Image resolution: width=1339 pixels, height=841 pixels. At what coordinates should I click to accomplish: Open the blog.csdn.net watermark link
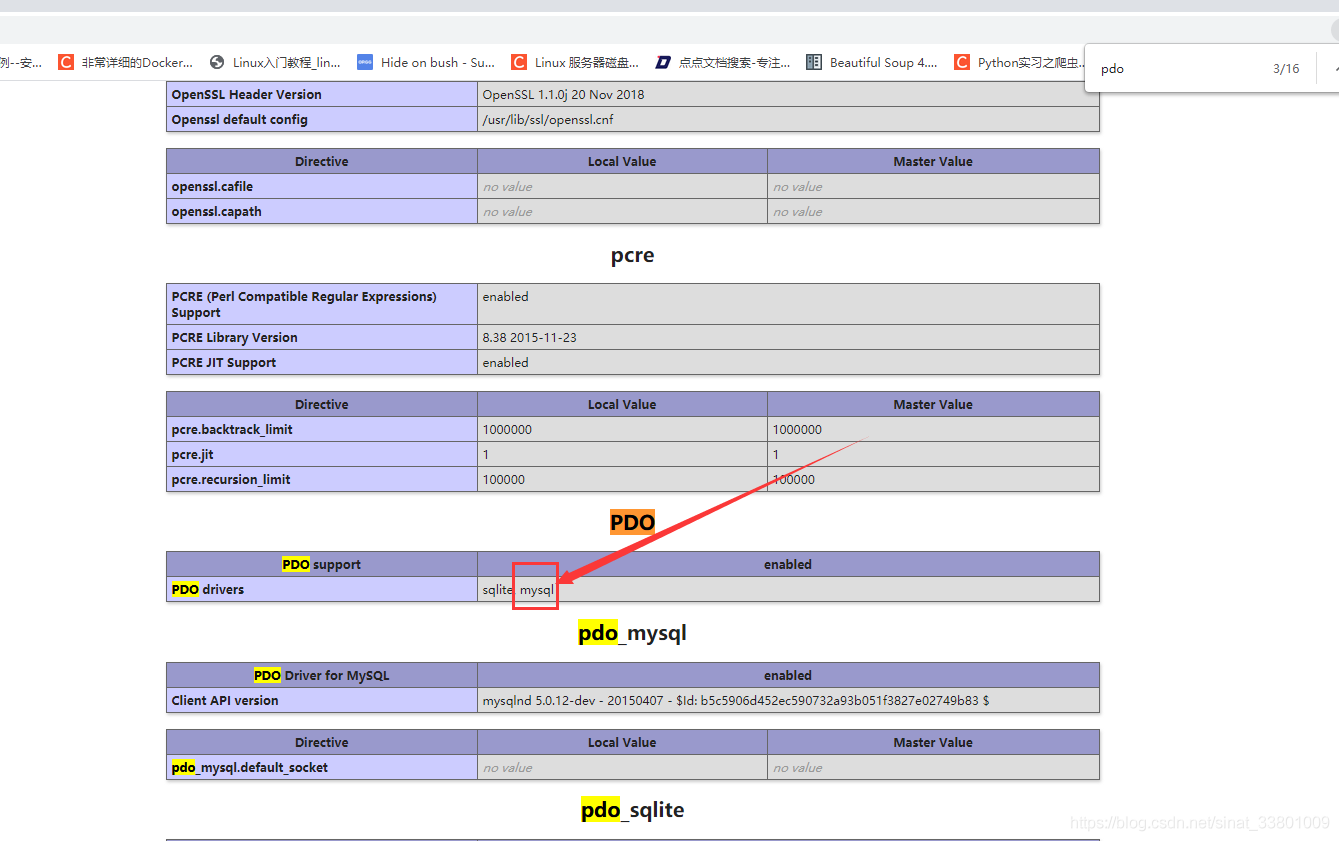1199,823
